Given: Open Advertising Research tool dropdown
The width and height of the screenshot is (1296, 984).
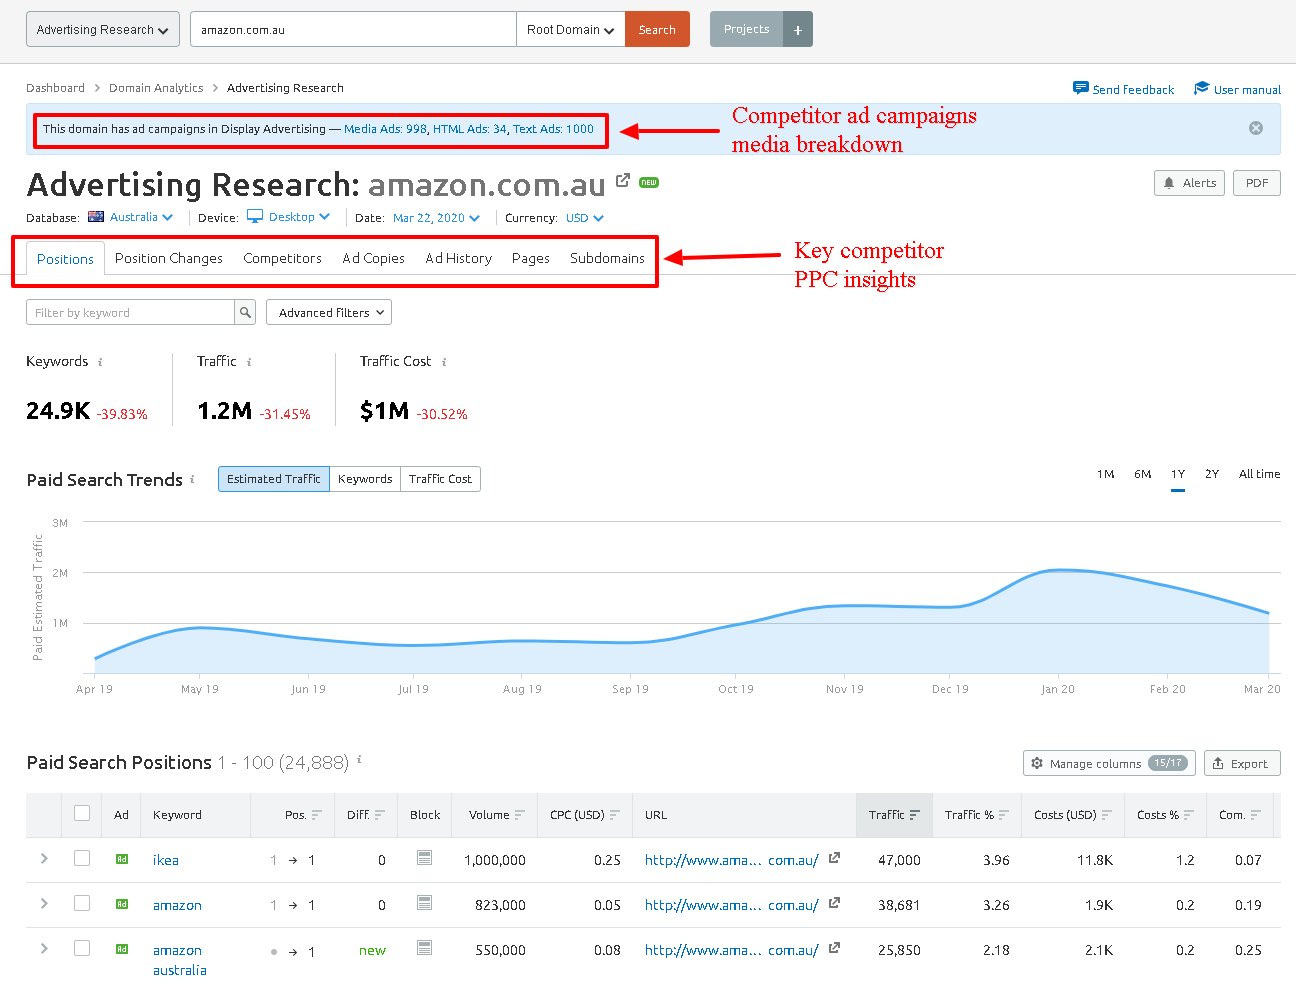Looking at the screenshot, I should pyautogui.click(x=103, y=29).
